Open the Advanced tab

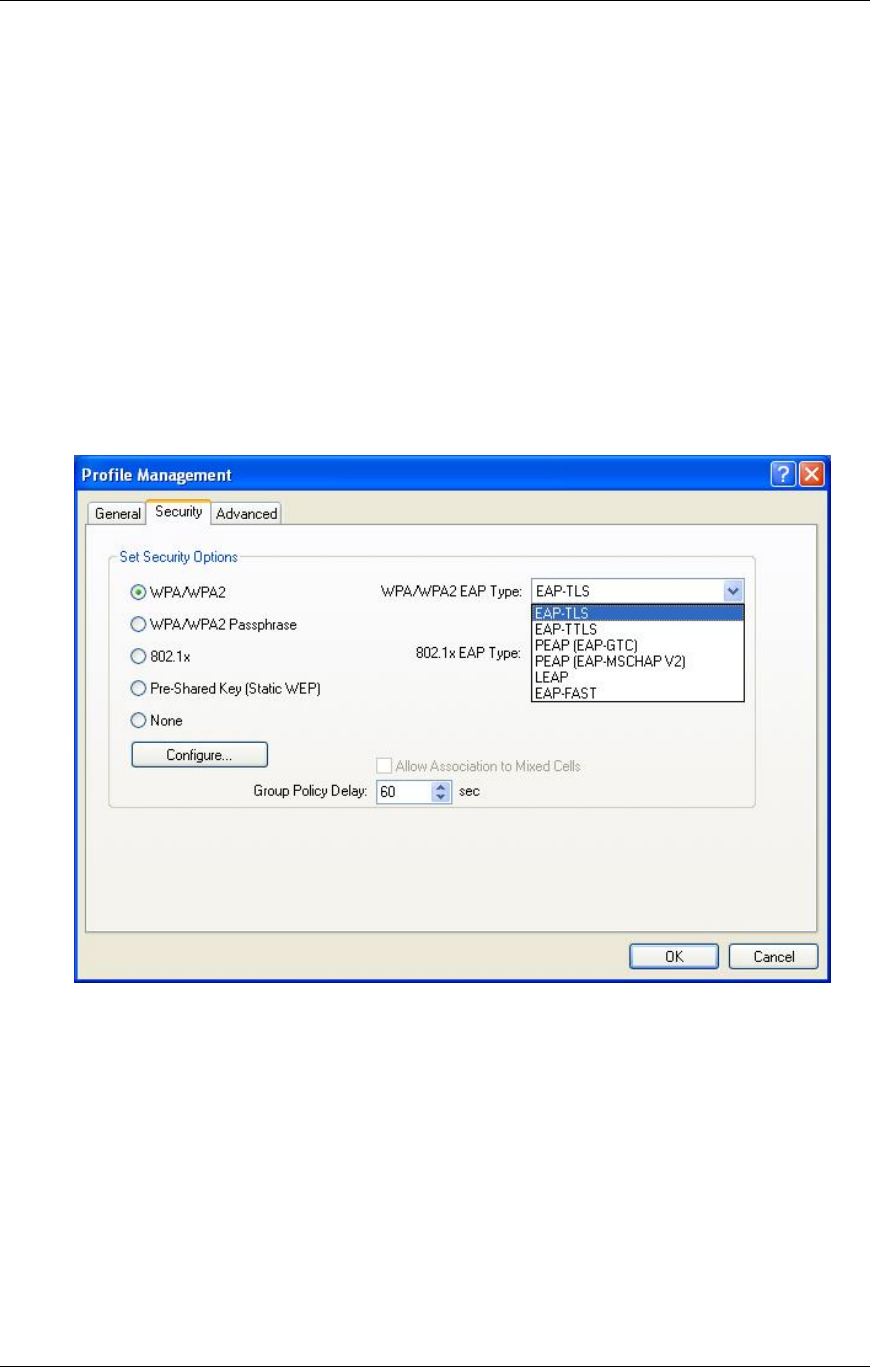tap(246, 513)
